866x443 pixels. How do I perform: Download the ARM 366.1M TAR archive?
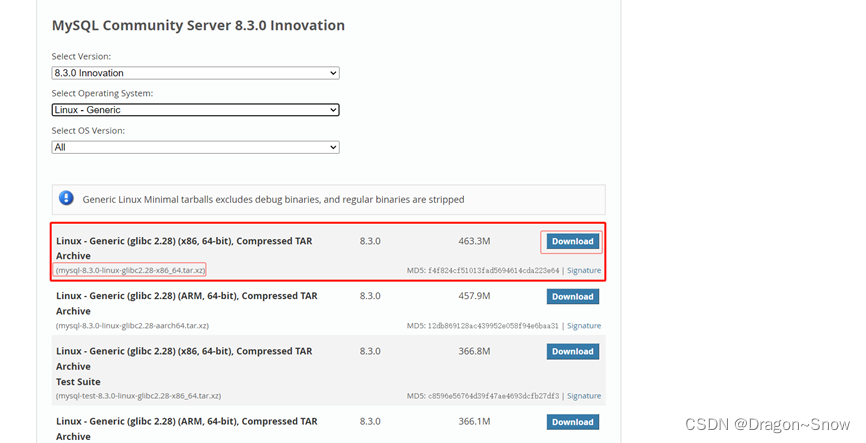pos(573,422)
